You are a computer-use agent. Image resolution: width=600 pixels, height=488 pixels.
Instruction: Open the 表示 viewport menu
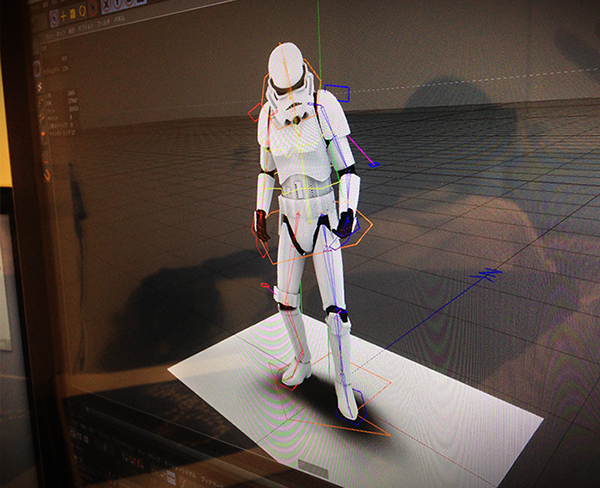click(72, 31)
